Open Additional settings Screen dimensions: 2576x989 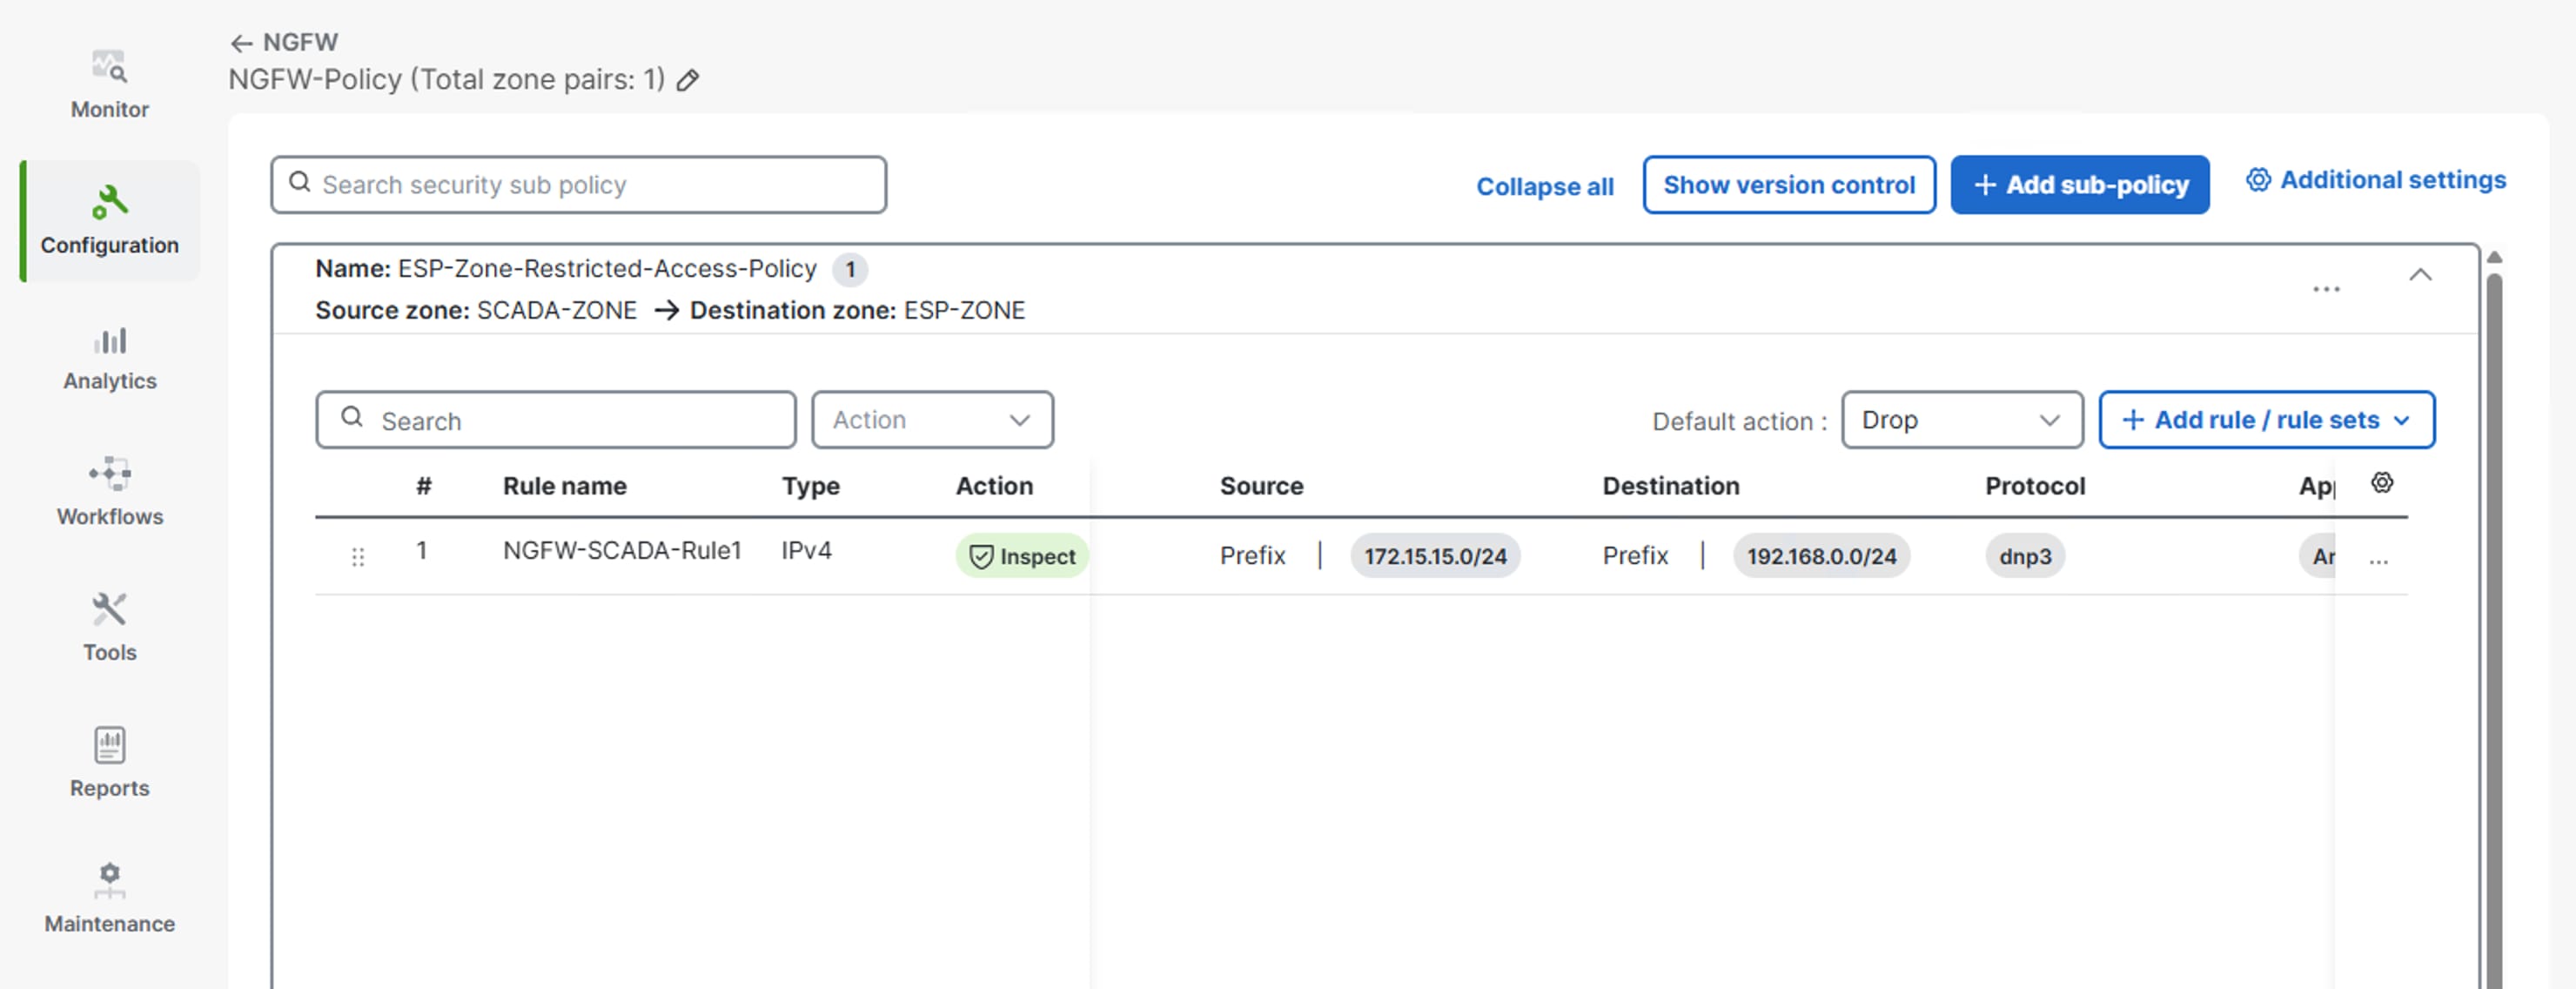(2376, 180)
